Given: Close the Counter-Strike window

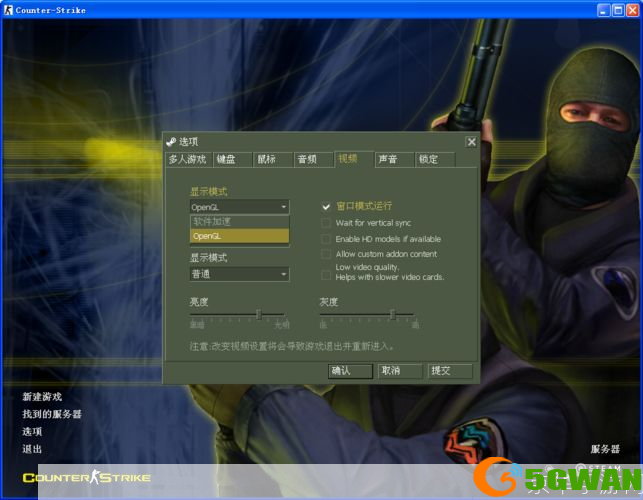Looking at the screenshot, I should click(x=633, y=10).
